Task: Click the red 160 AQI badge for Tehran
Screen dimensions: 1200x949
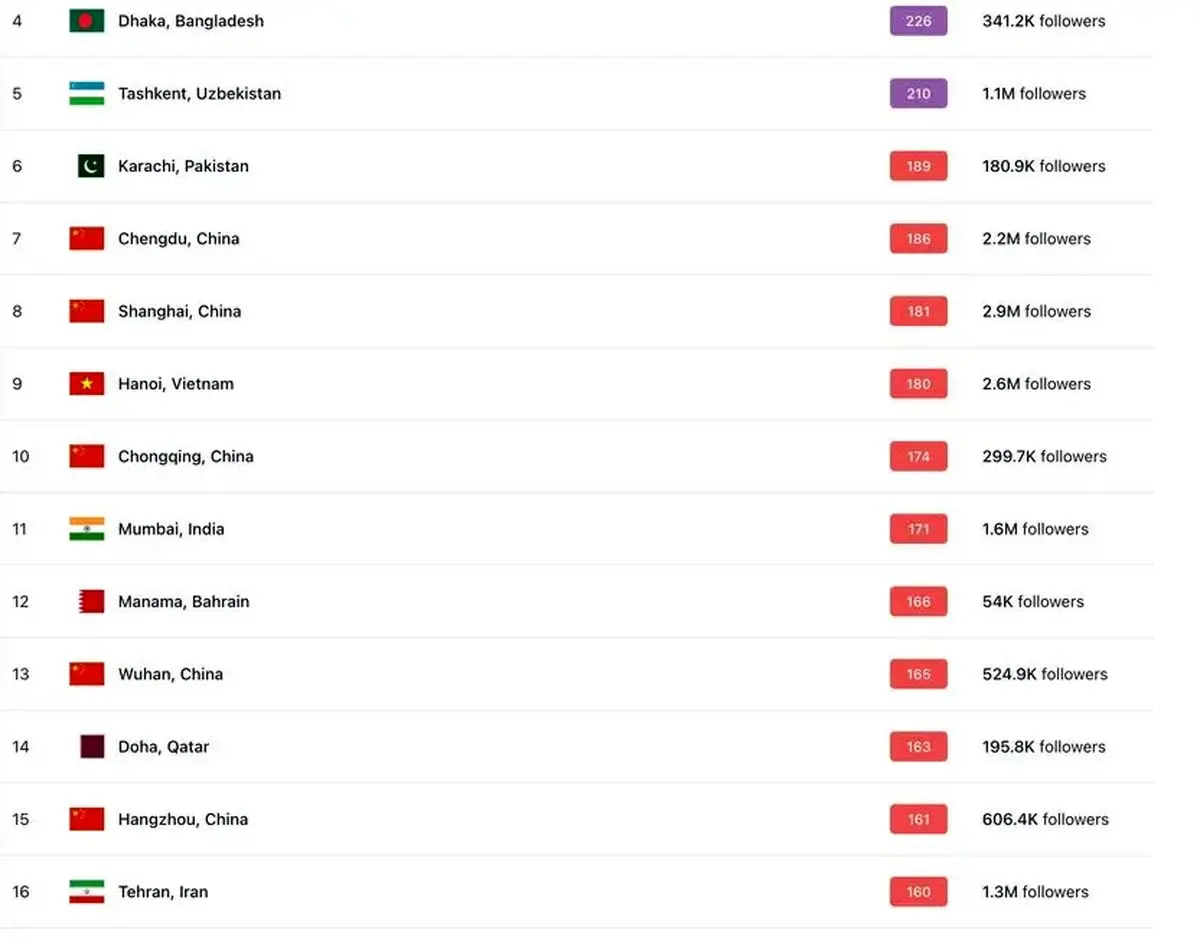Action: [x=918, y=892]
